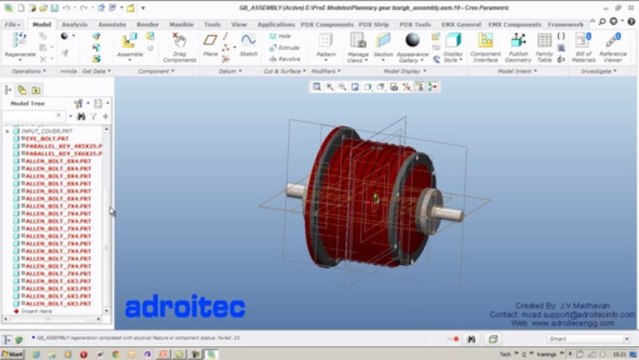Switch to the Annotate tab
The image size is (639, 360).
coord(112,24)
